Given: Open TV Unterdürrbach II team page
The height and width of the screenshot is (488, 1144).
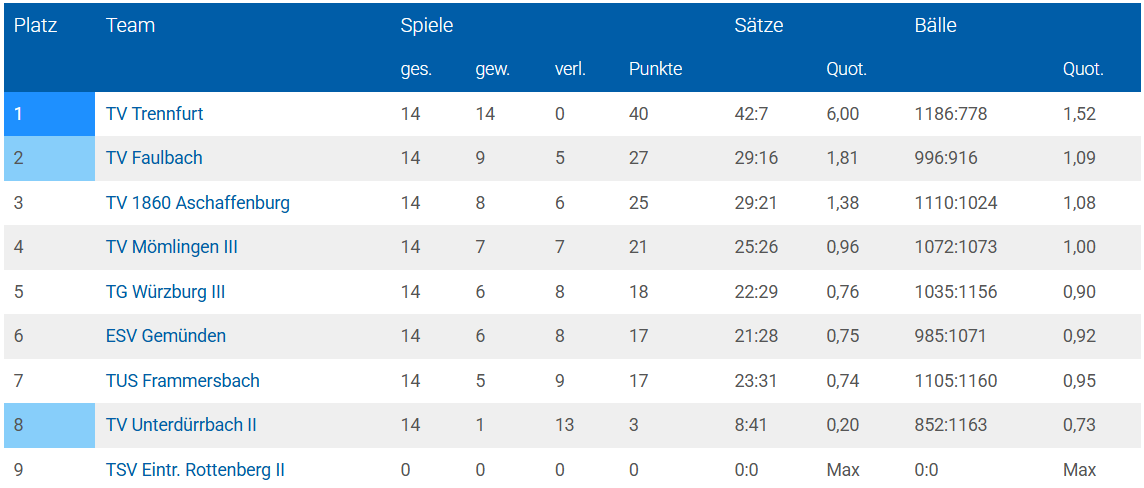Looking at the screenshot, I should [181, 425].
